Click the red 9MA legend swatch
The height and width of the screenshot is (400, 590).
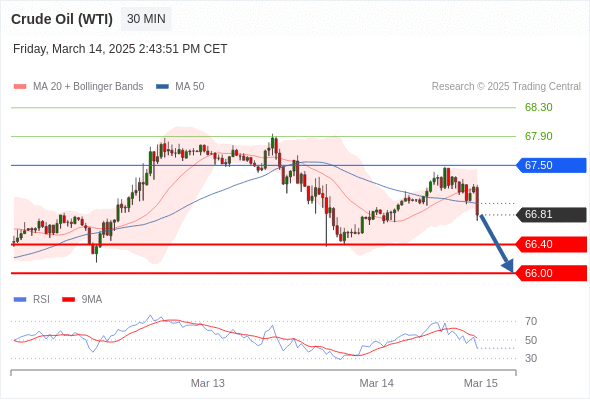tap(68, 300)
